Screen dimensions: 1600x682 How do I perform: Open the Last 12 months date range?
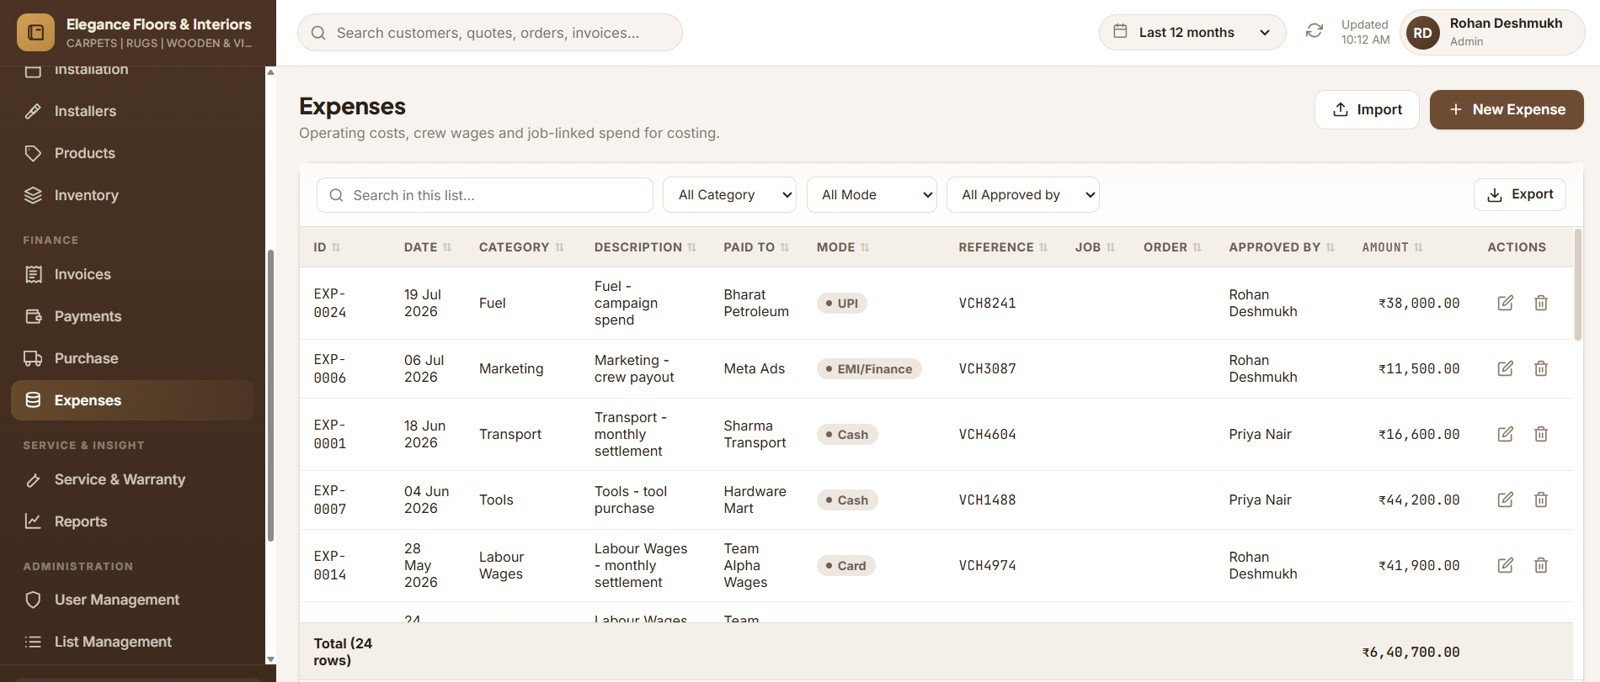(1192, 32)
